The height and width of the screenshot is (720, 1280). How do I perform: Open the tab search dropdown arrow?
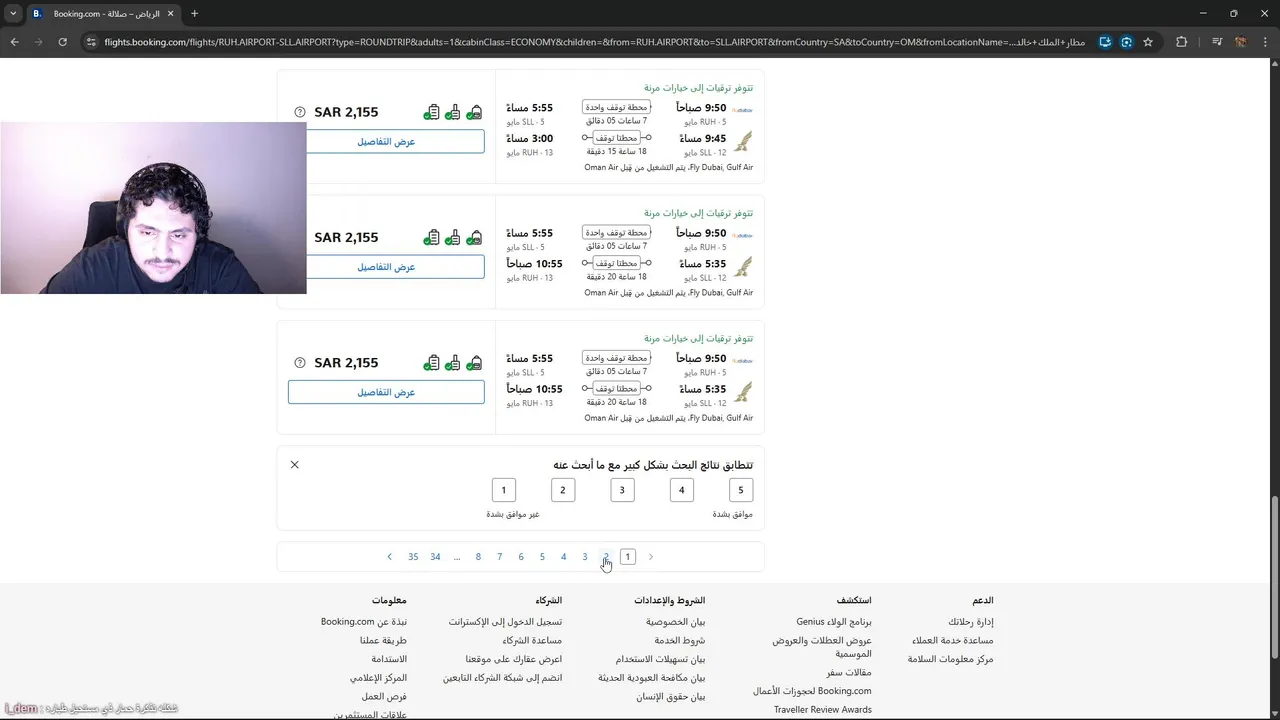[x=13, y=14]
